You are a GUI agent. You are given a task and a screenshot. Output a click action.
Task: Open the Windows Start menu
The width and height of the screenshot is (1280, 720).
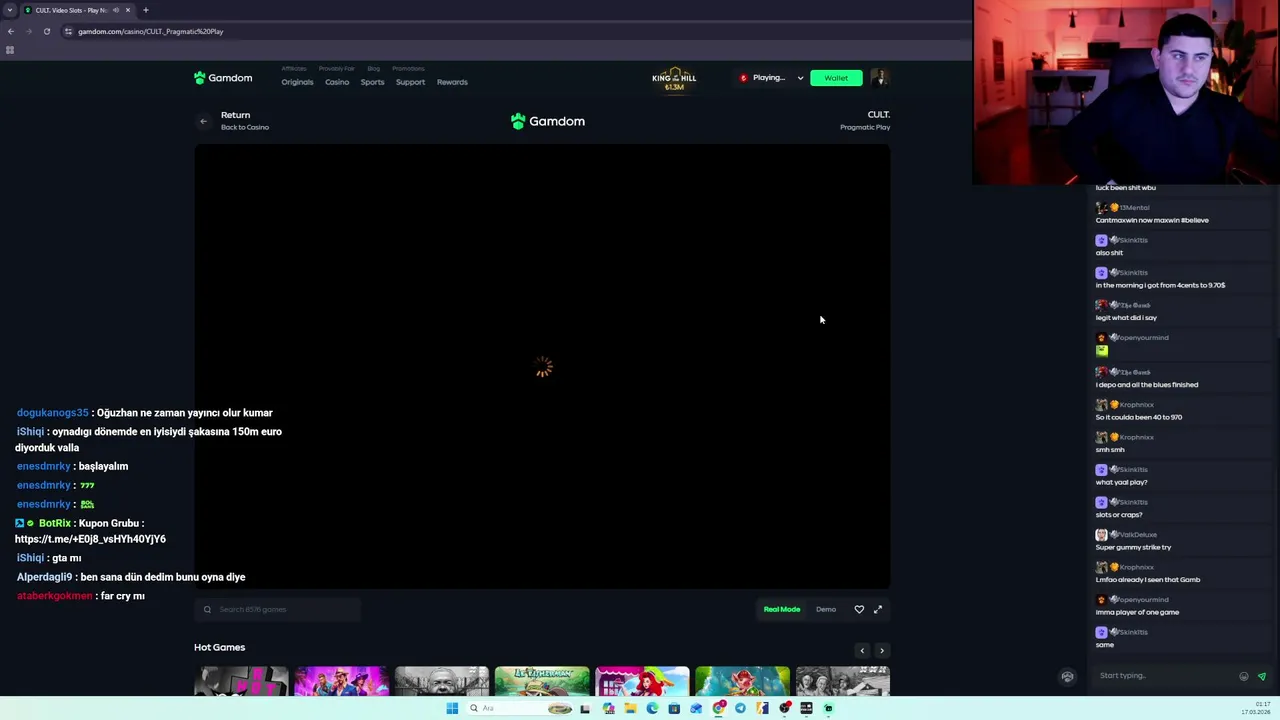pos(452,708)
